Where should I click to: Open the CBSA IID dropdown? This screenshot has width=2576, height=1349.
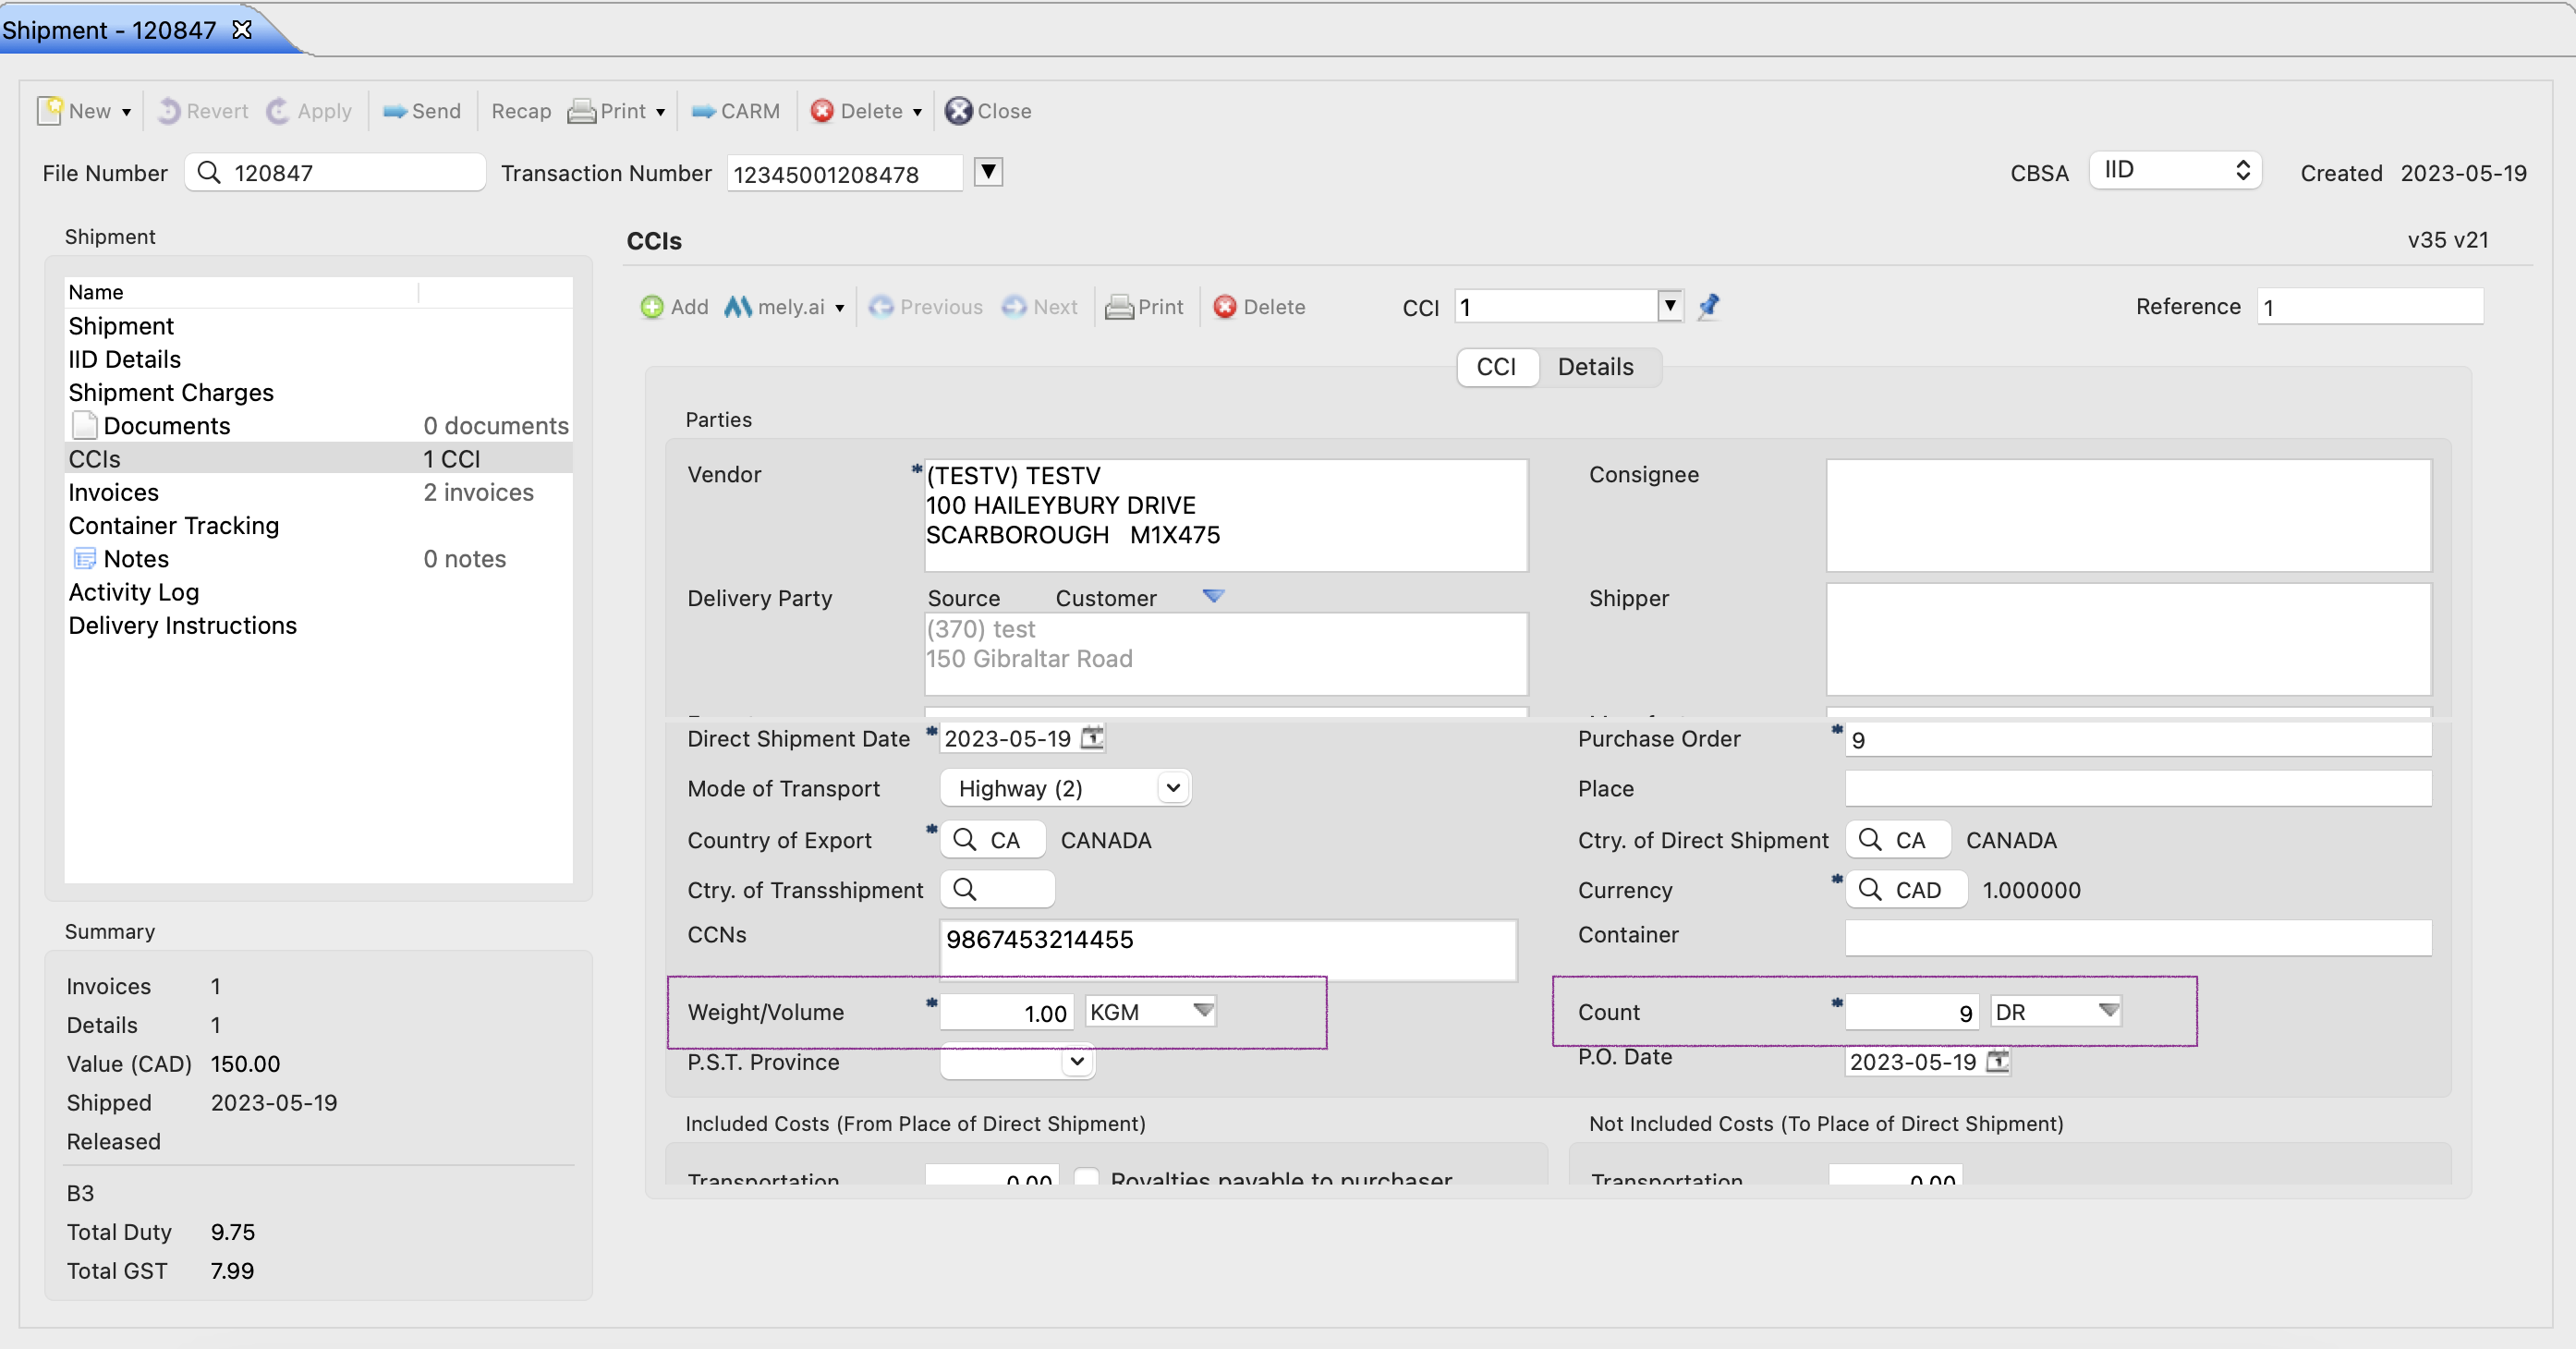coord(2175,170)
